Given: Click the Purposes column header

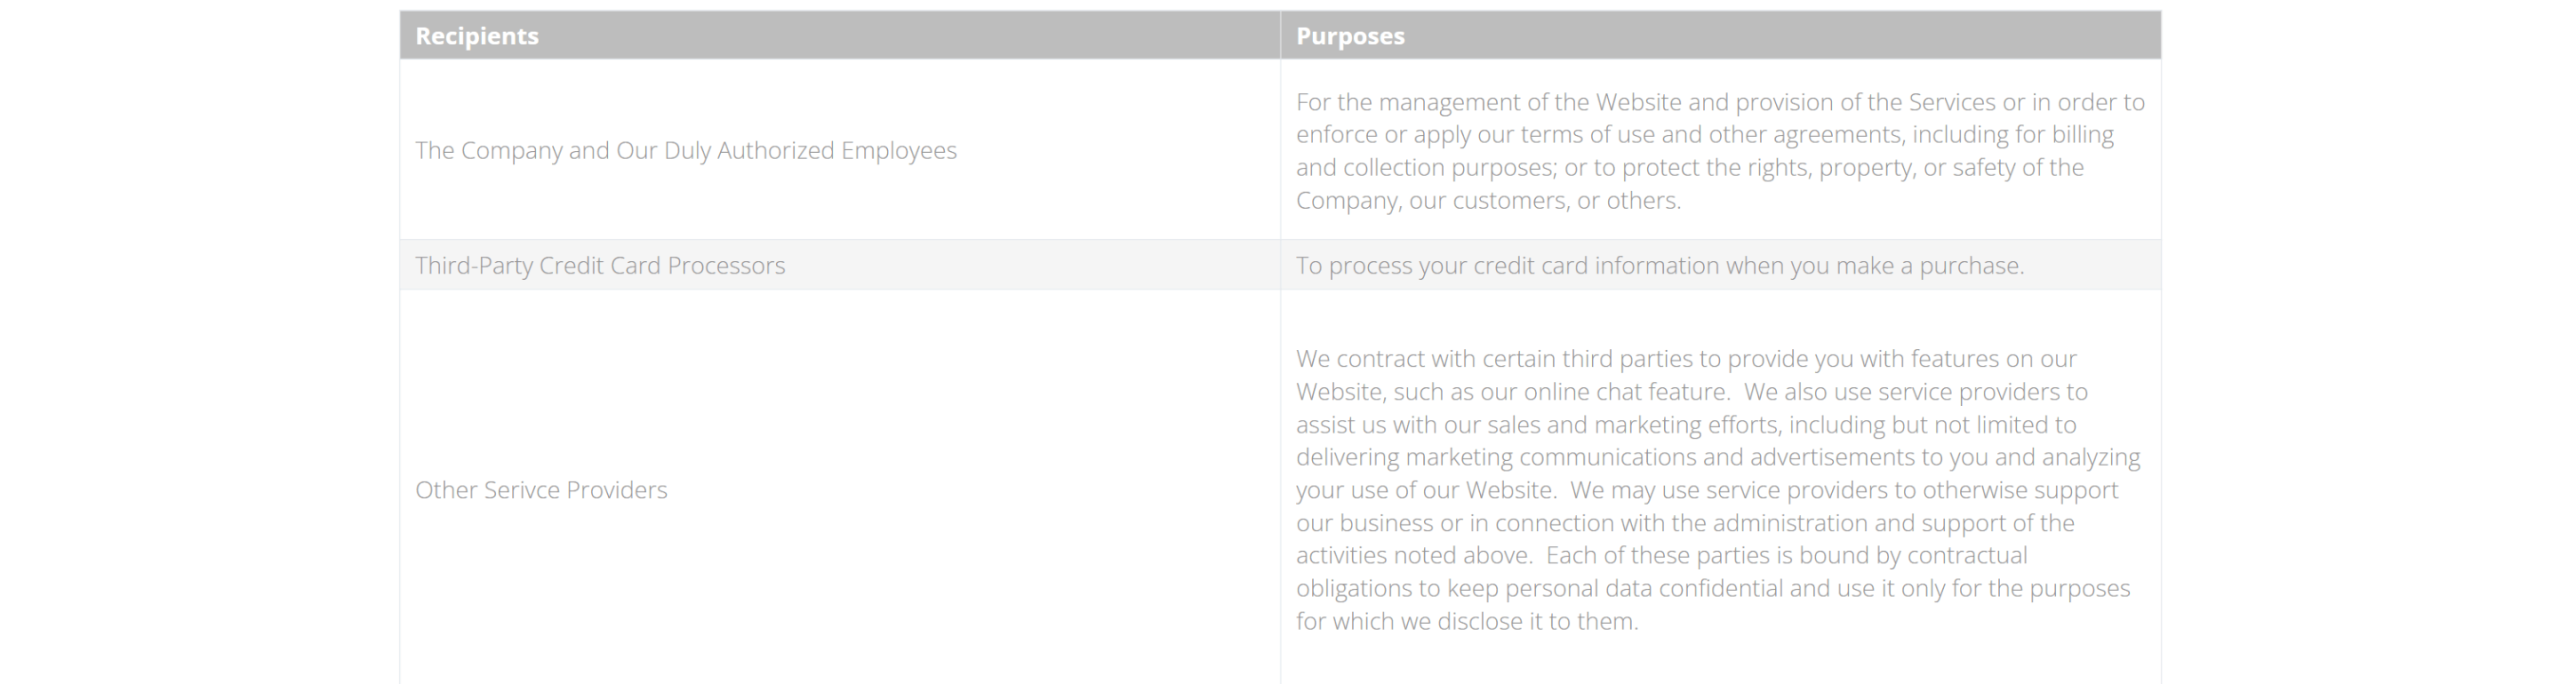Looking at the screenshot, I should pos(1350,36).
